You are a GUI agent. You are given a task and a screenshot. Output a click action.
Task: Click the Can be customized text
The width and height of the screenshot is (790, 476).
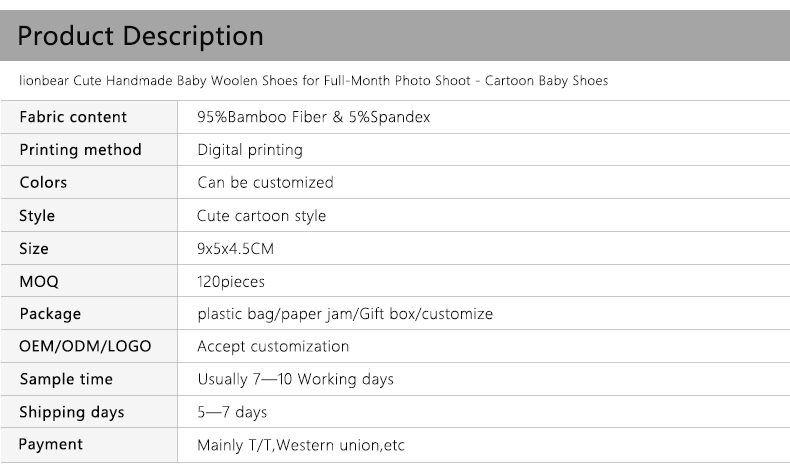(265, 183)
